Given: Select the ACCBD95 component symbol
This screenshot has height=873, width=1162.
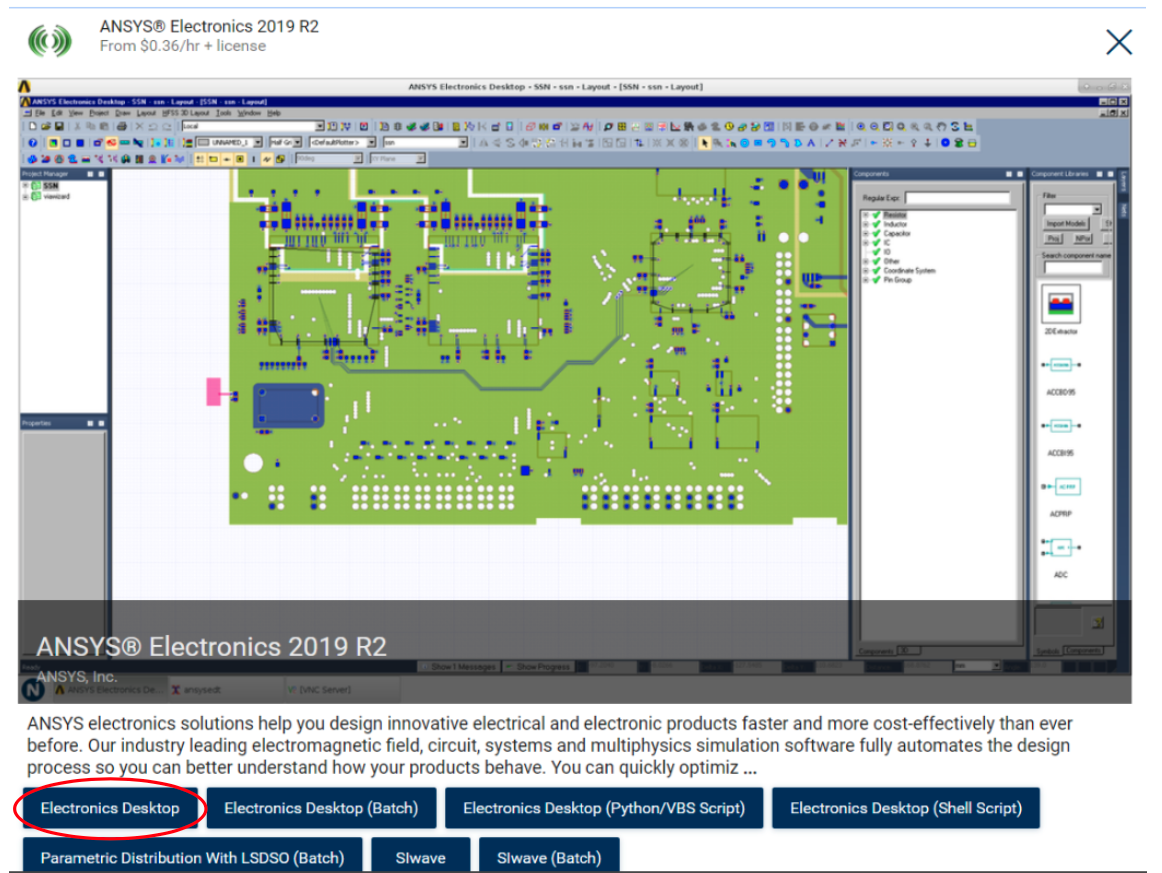Looking at the screenshot, I should coord(1060,365).
